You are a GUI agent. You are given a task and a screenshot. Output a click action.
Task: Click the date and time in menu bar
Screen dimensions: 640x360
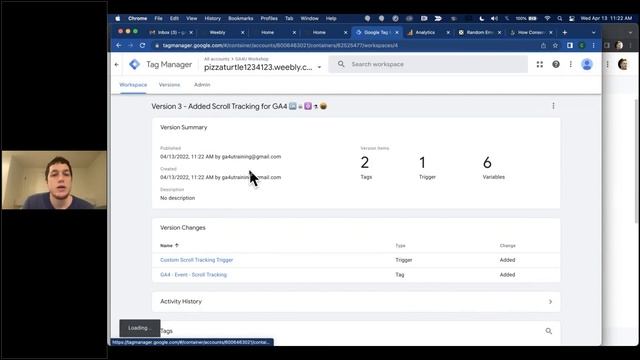tap(606, 18)
